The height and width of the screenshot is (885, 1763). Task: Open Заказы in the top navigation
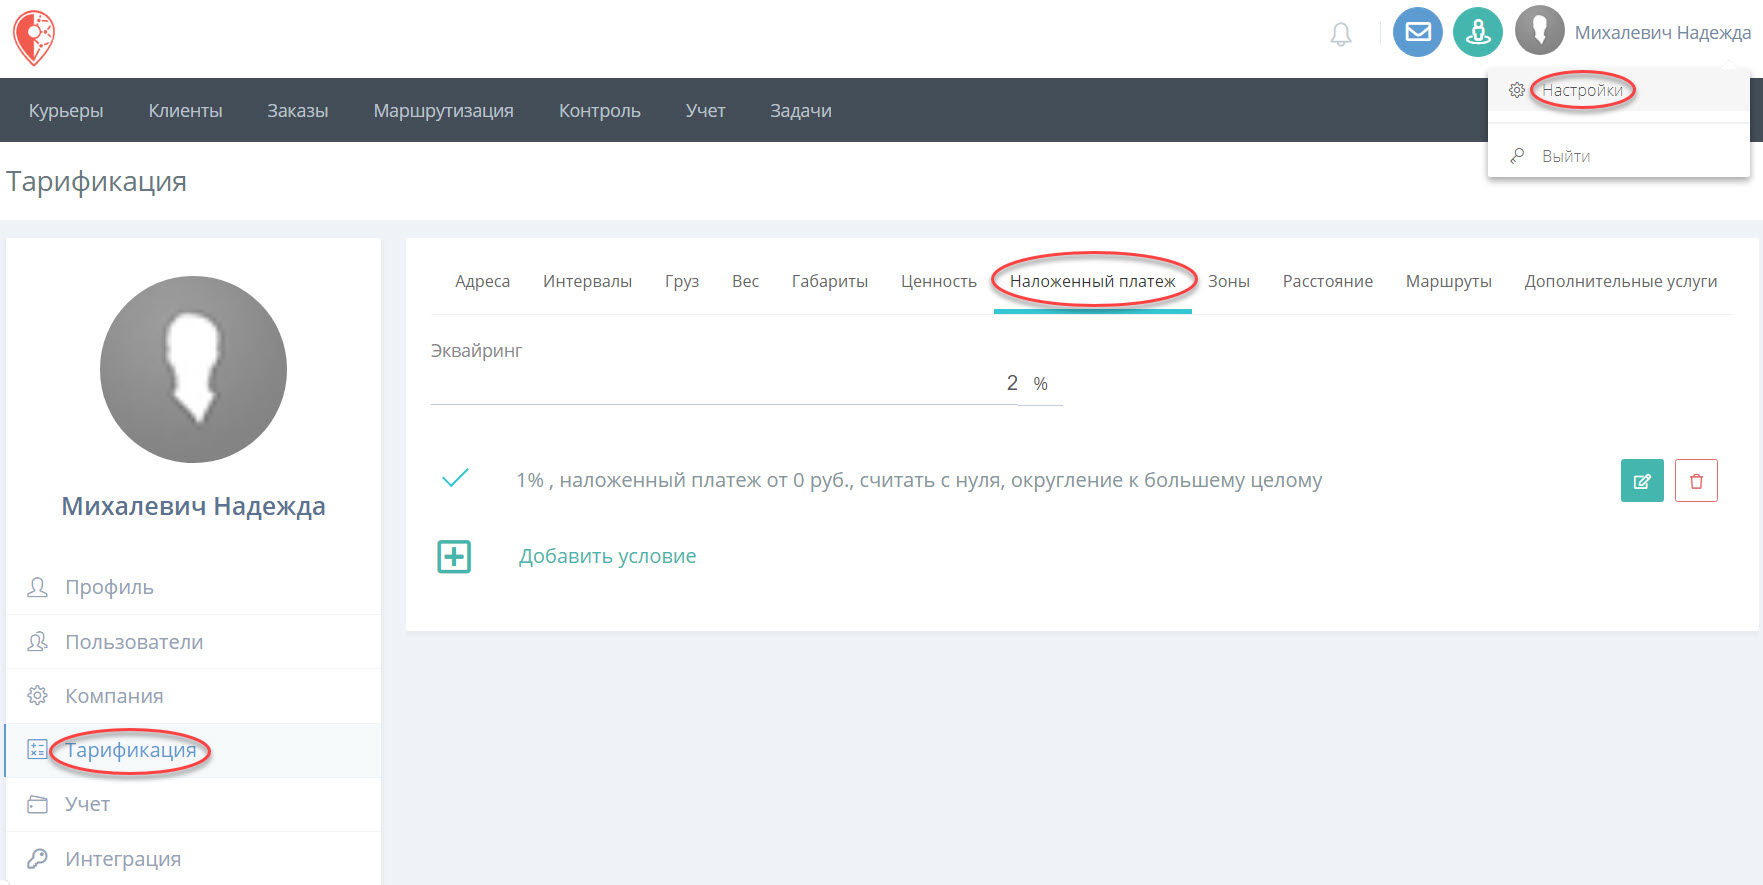click(x=298, y=111)
